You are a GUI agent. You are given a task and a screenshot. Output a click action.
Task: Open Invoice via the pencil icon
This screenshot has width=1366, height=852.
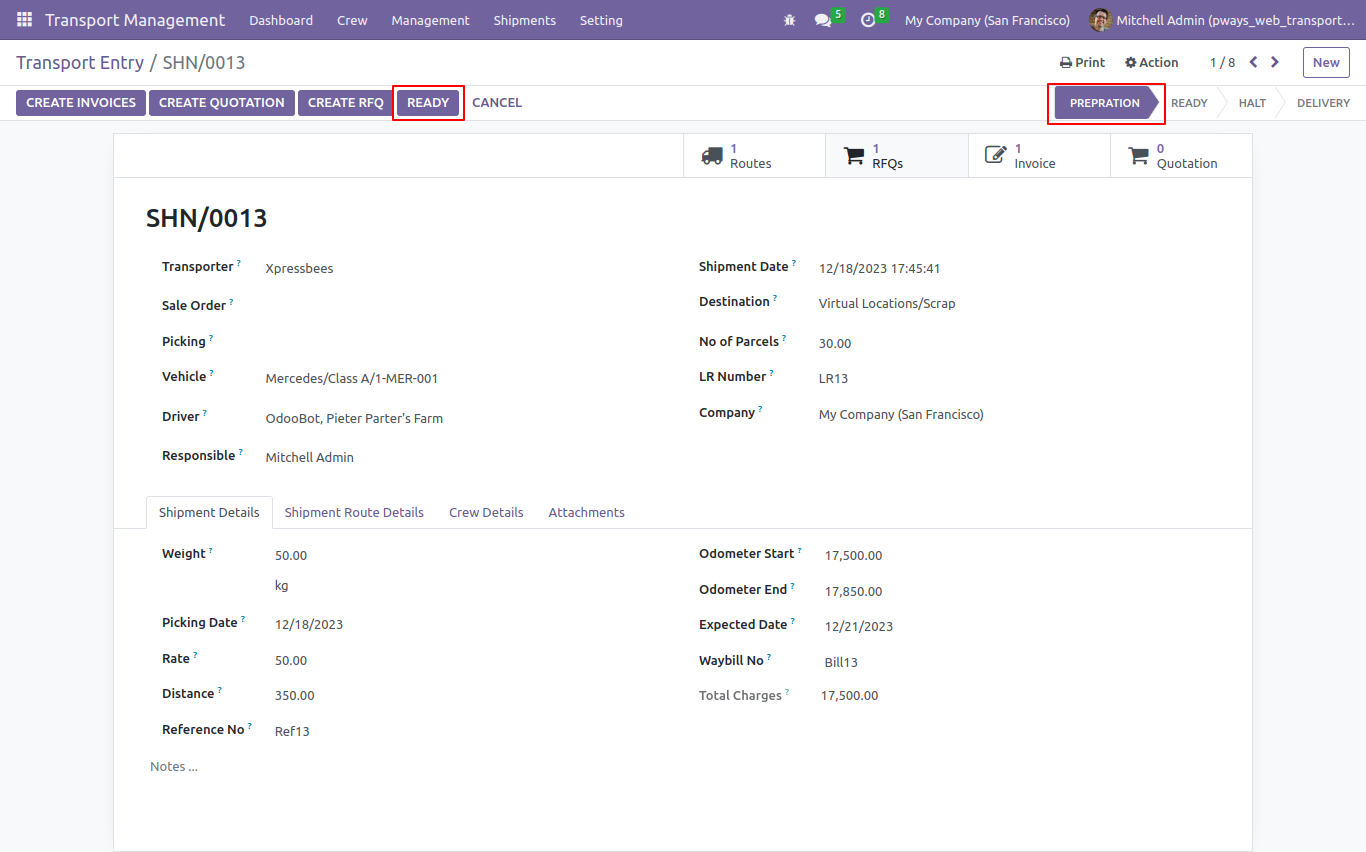(x=996, y=156)
